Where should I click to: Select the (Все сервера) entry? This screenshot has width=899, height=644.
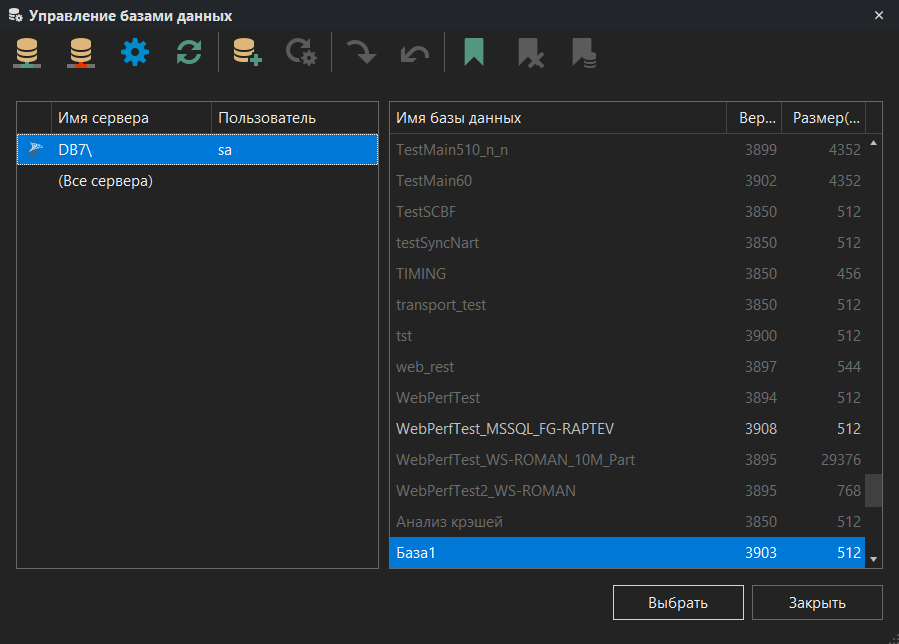[100, 182]
